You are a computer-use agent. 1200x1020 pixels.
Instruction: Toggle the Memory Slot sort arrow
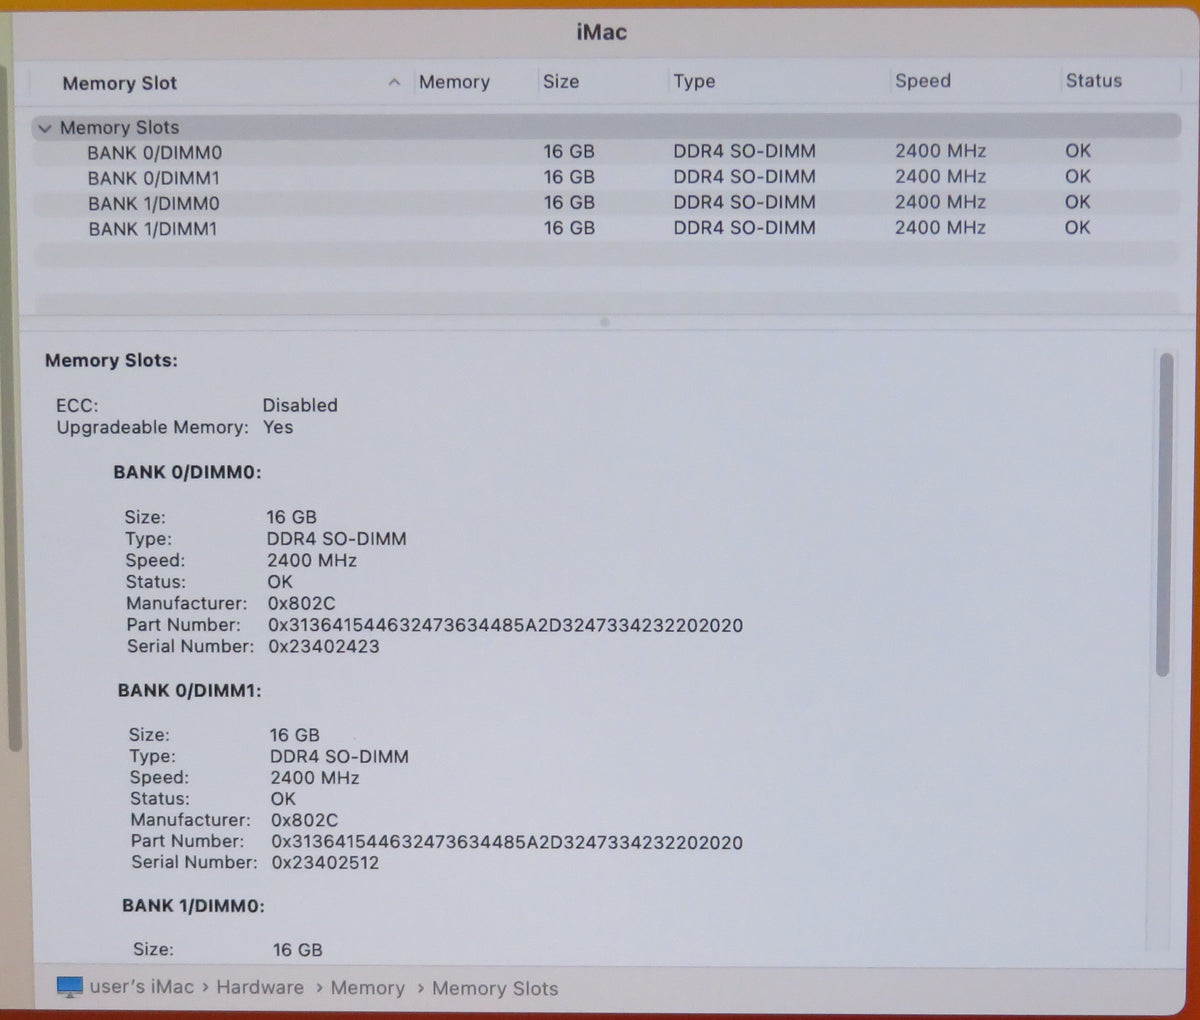click(x=394, y=83)
